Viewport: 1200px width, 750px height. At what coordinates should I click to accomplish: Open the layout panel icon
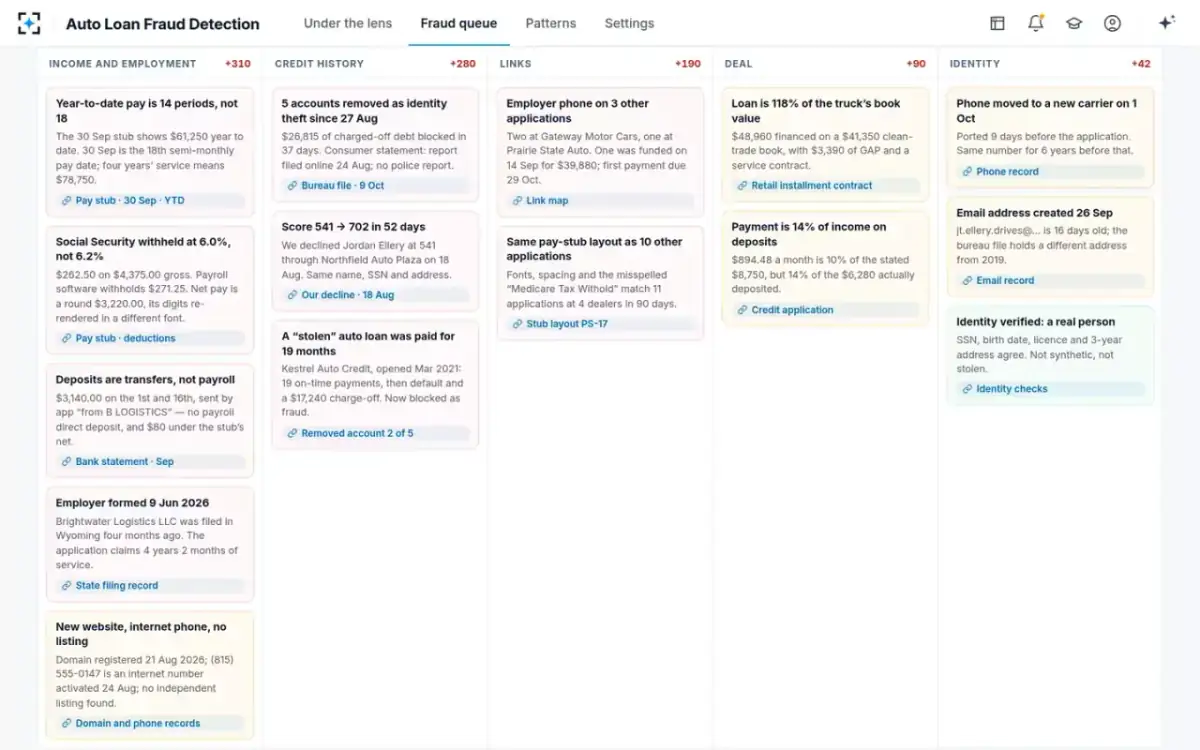pos(997,23)
